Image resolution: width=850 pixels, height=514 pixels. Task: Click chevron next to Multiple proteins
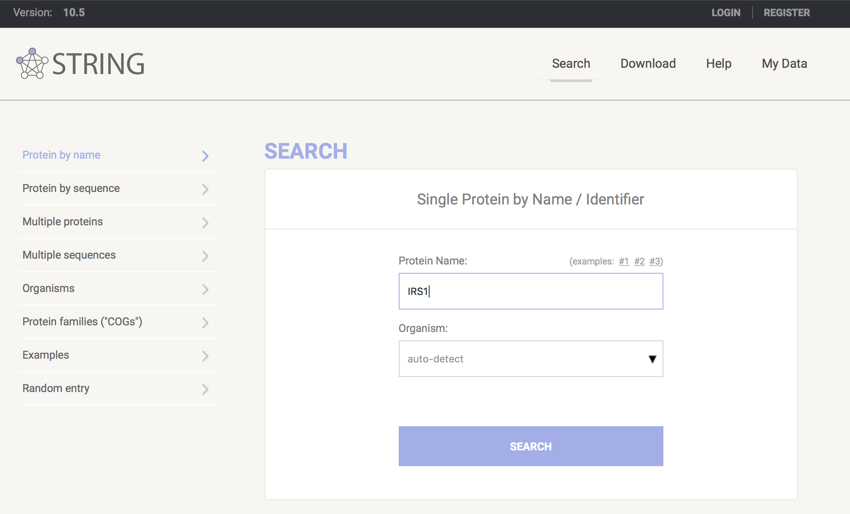[205, 223]
